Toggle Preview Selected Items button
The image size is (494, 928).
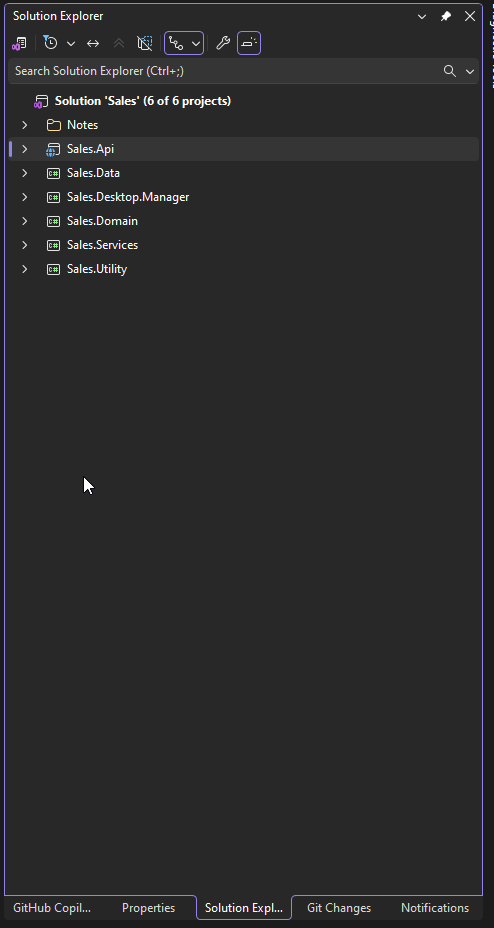pos(249,43)
